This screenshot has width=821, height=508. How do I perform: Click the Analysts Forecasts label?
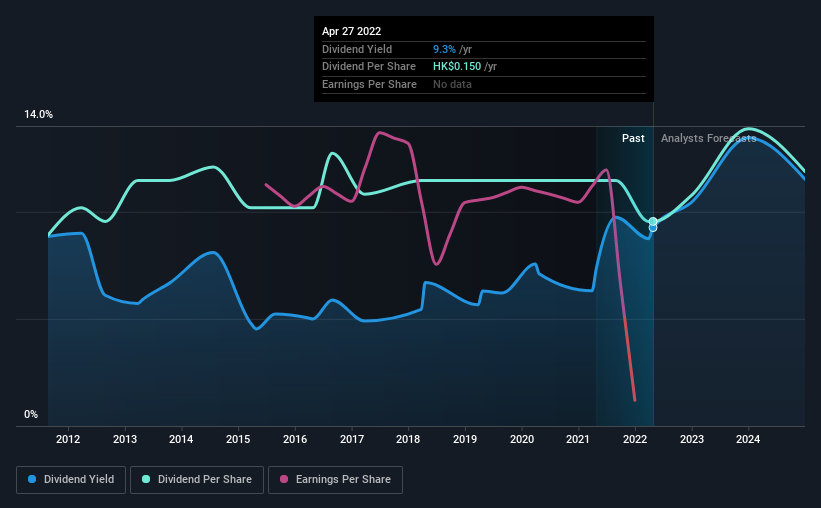coord(708,138)
